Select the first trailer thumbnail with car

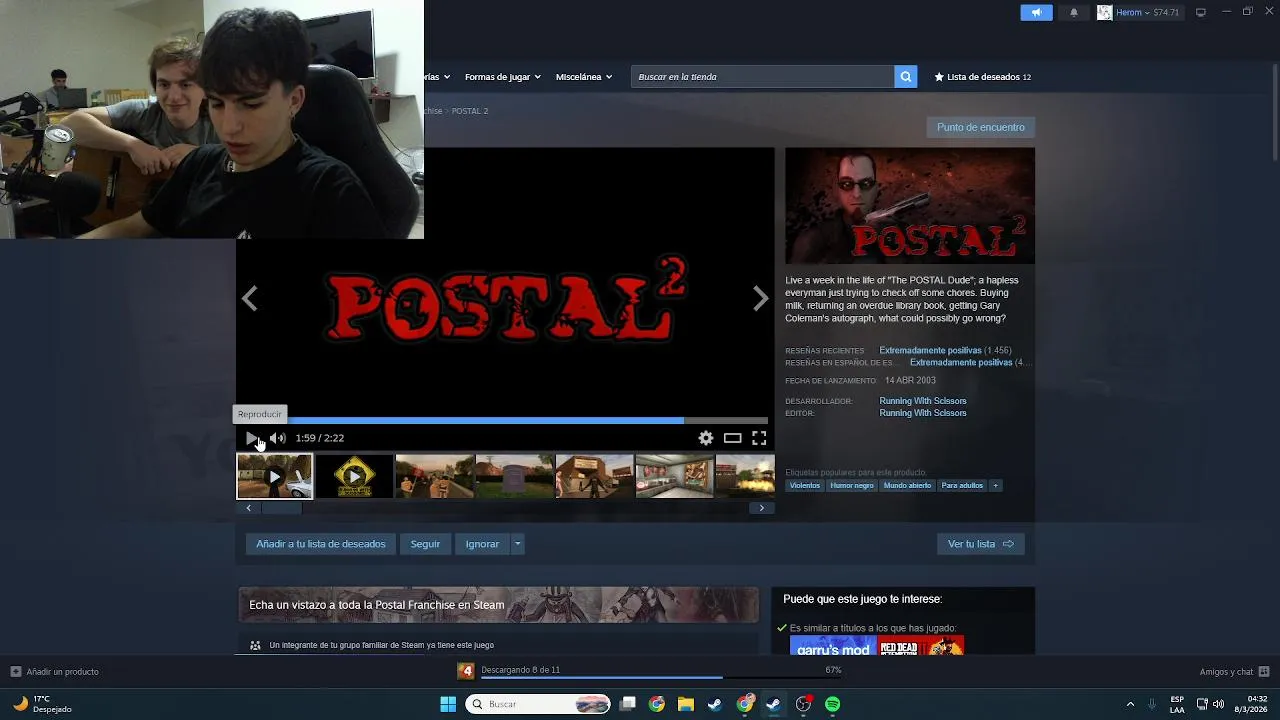click(275, 477)
